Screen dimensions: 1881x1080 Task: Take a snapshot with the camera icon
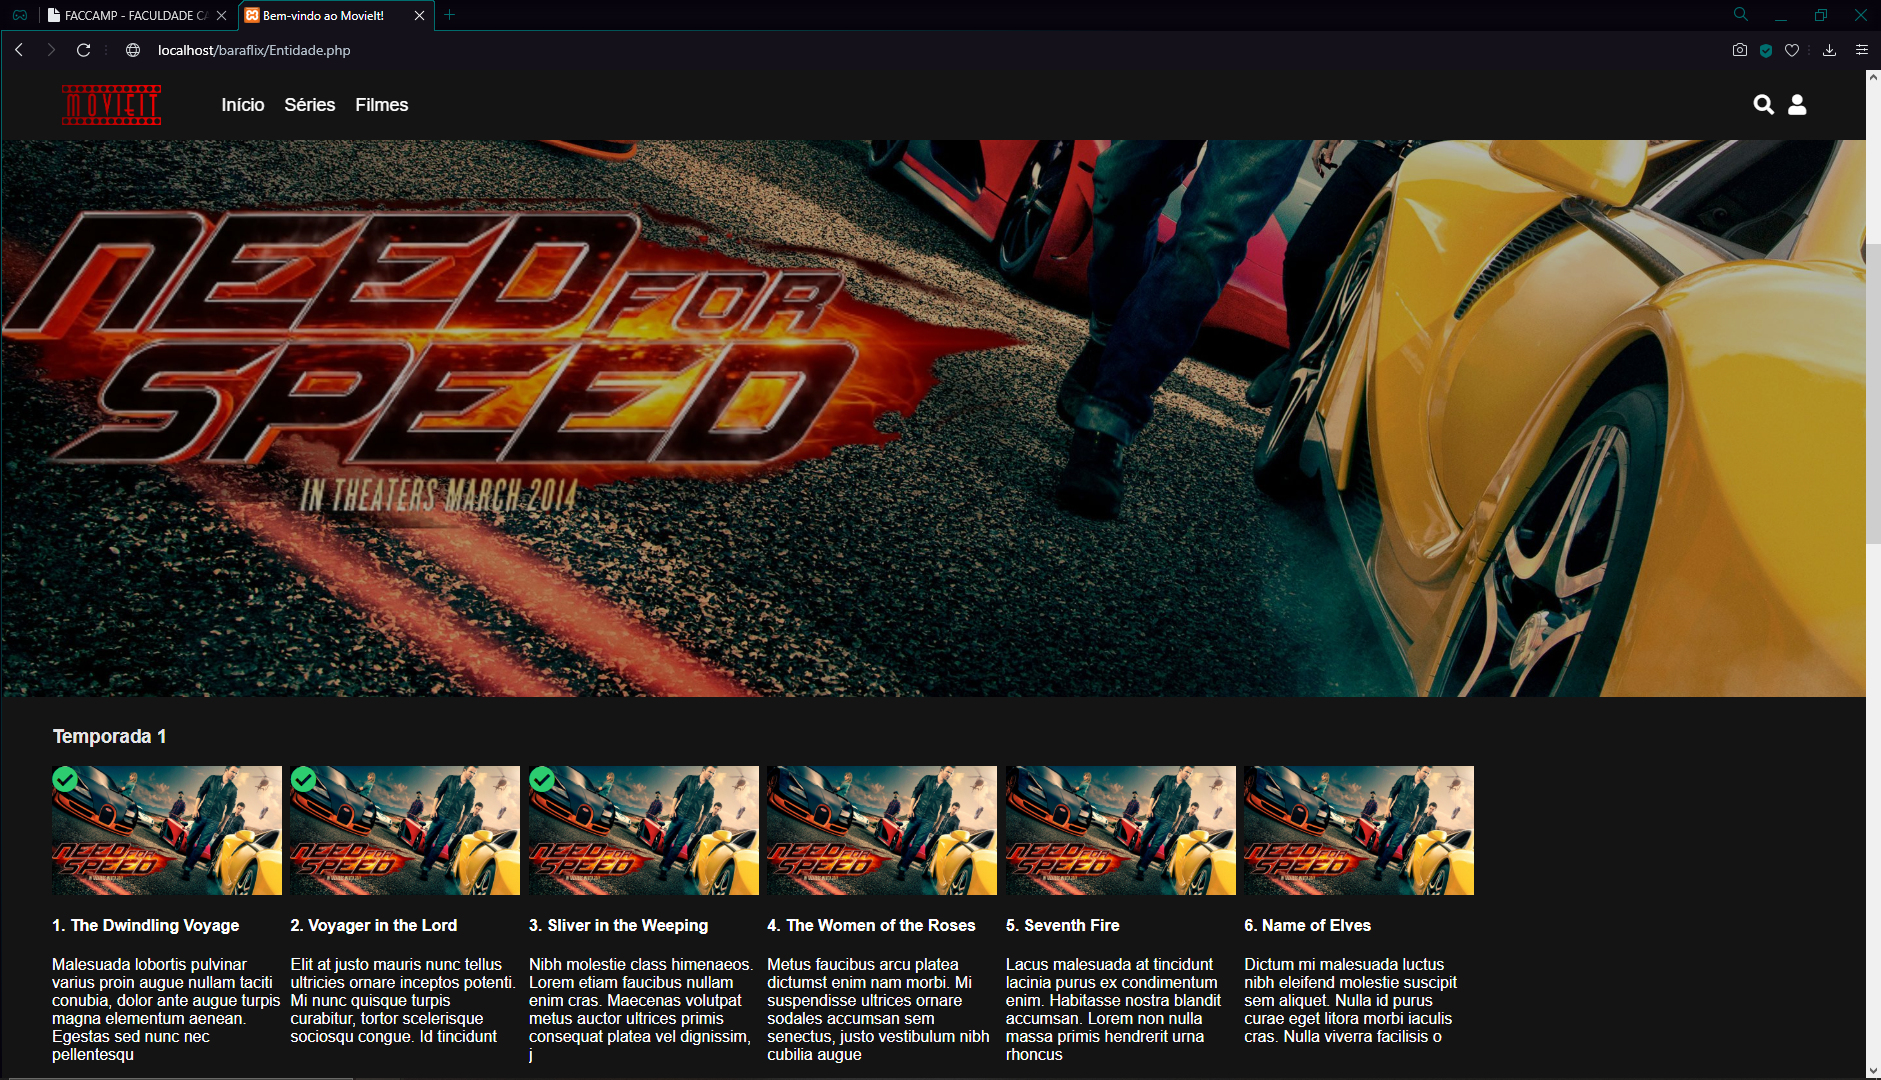[x=1740, y=50]
